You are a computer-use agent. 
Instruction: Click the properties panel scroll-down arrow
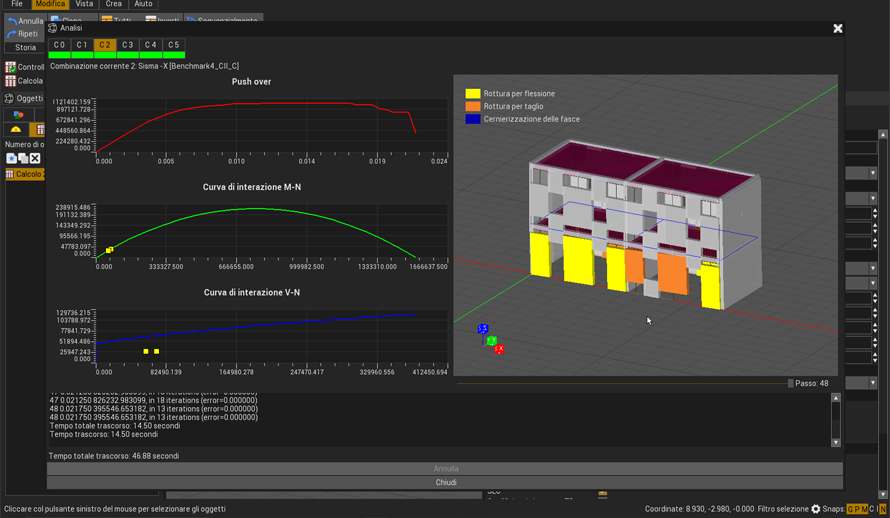pyautogui.click(x=883, y=495)
